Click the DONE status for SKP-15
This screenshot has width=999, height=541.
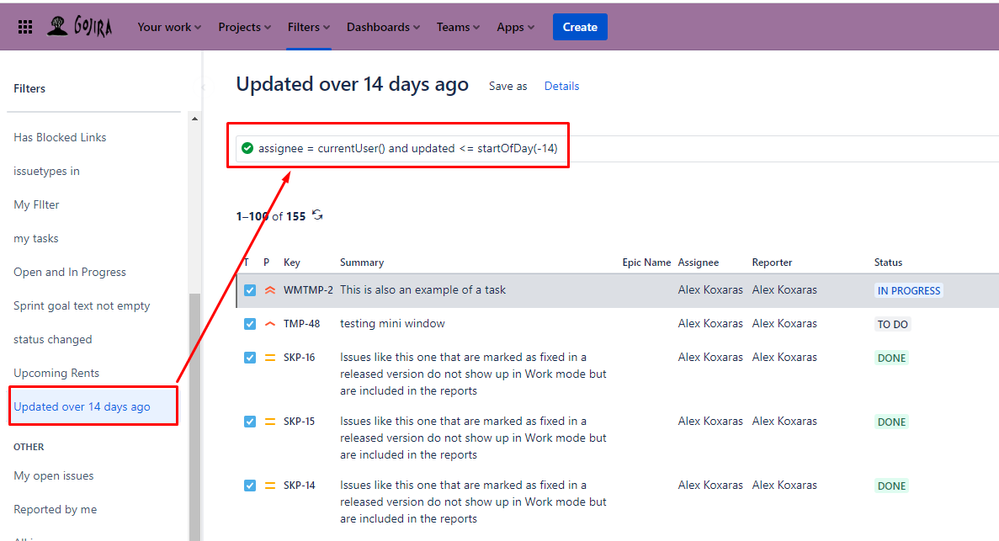coord(891,422)
